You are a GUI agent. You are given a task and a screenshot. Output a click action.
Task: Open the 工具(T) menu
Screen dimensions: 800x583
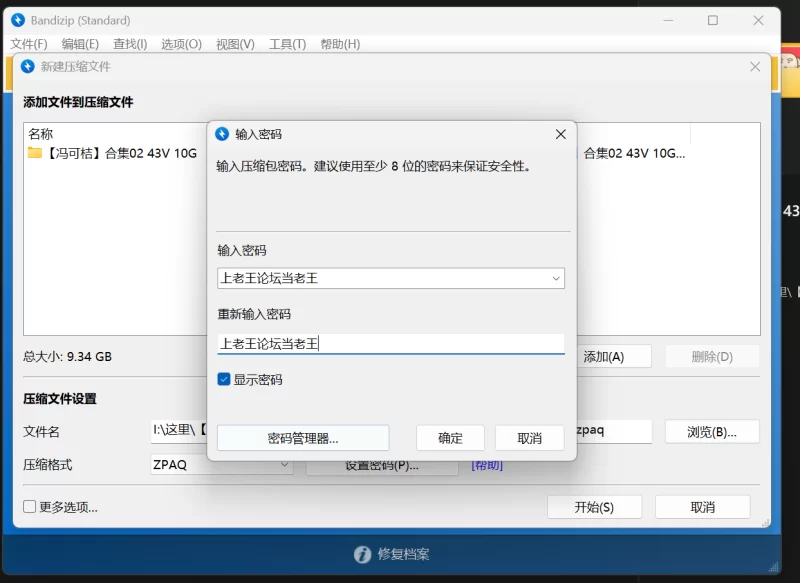coord(287,44)
